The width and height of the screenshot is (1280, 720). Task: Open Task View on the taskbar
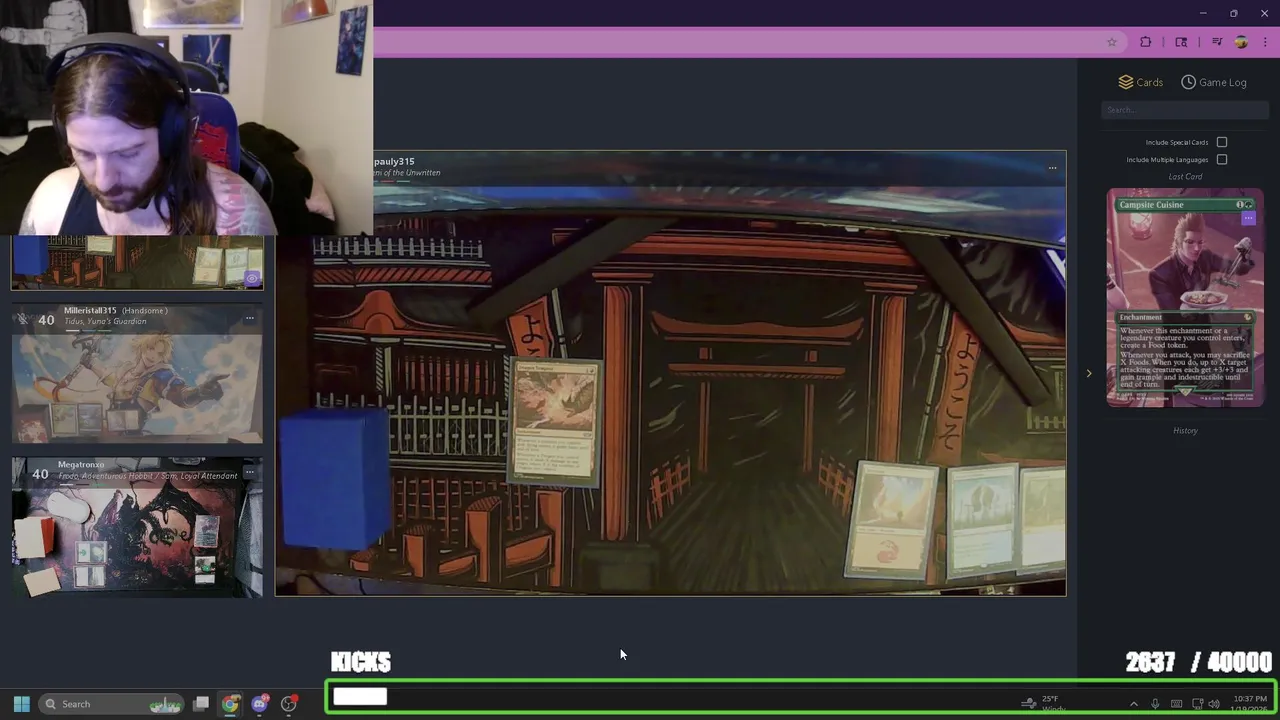click(x=201, y=704)
